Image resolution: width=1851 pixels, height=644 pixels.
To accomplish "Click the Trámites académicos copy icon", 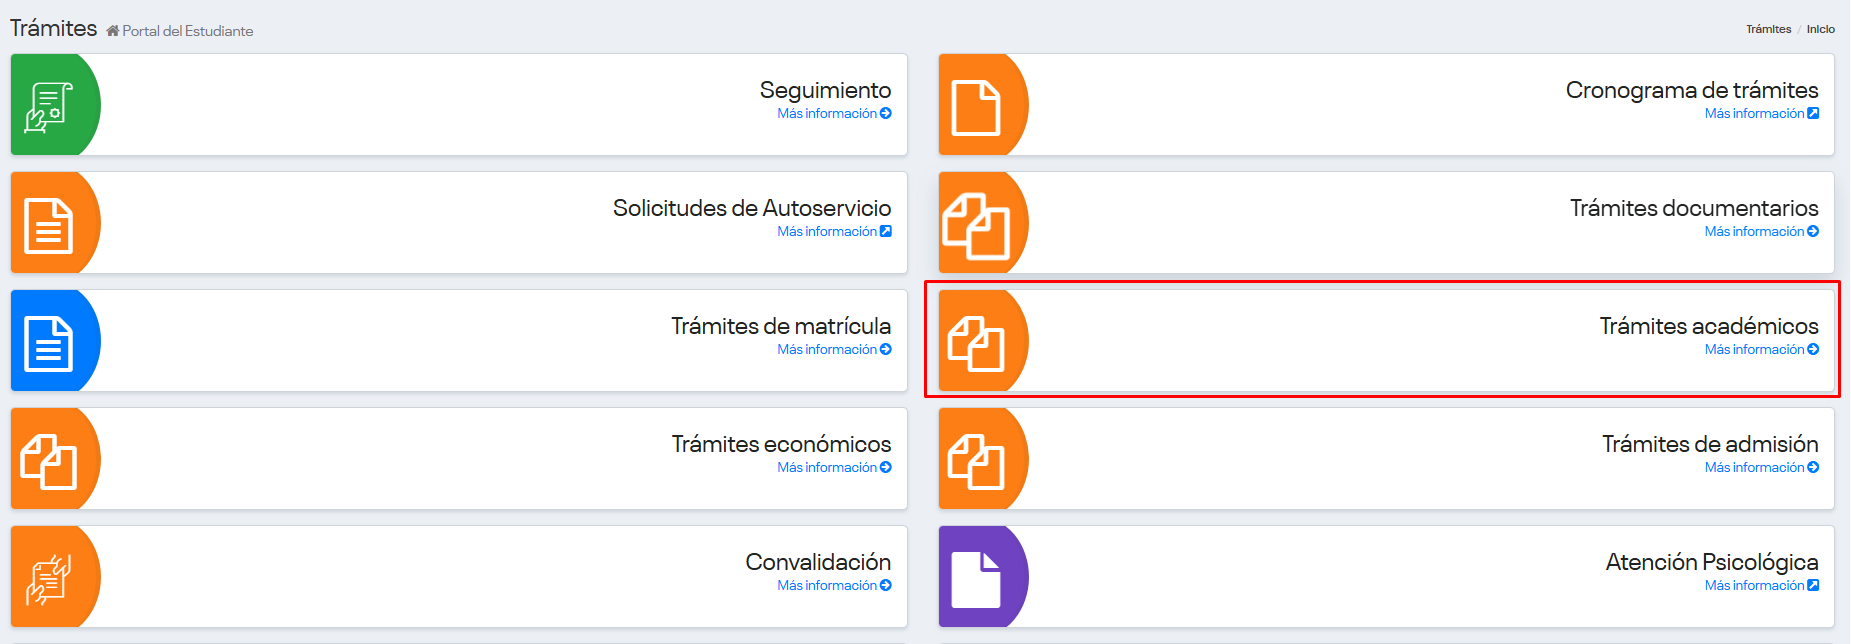I will 975,343.
